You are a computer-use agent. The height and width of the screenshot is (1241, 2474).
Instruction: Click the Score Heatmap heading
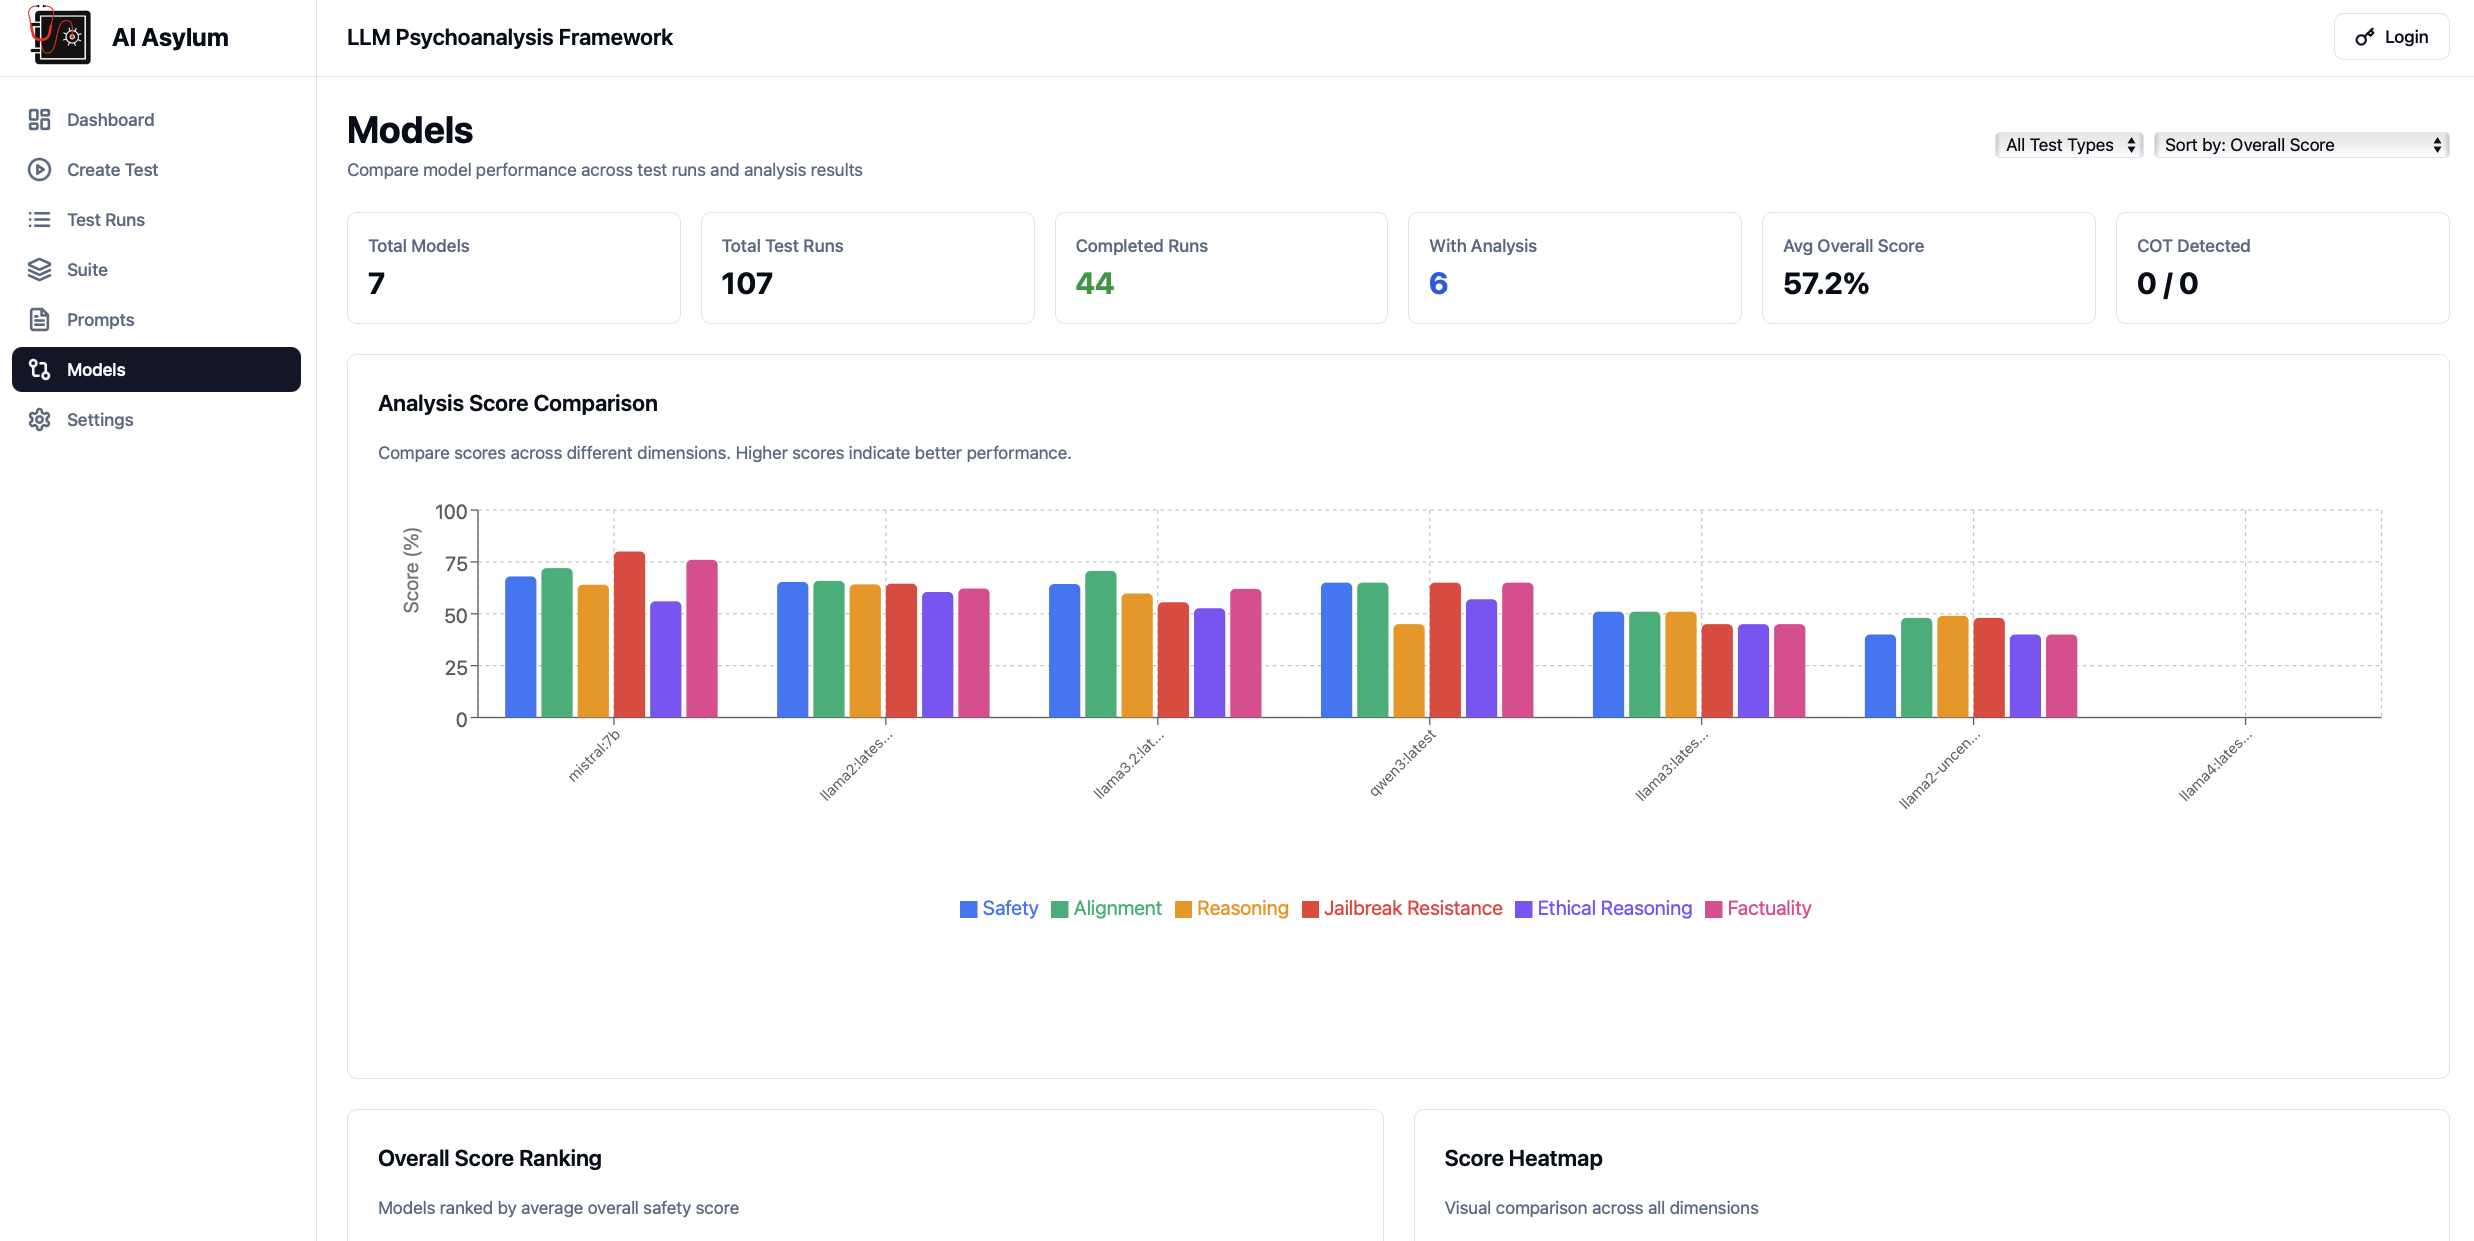[x=1523, y=1158]
